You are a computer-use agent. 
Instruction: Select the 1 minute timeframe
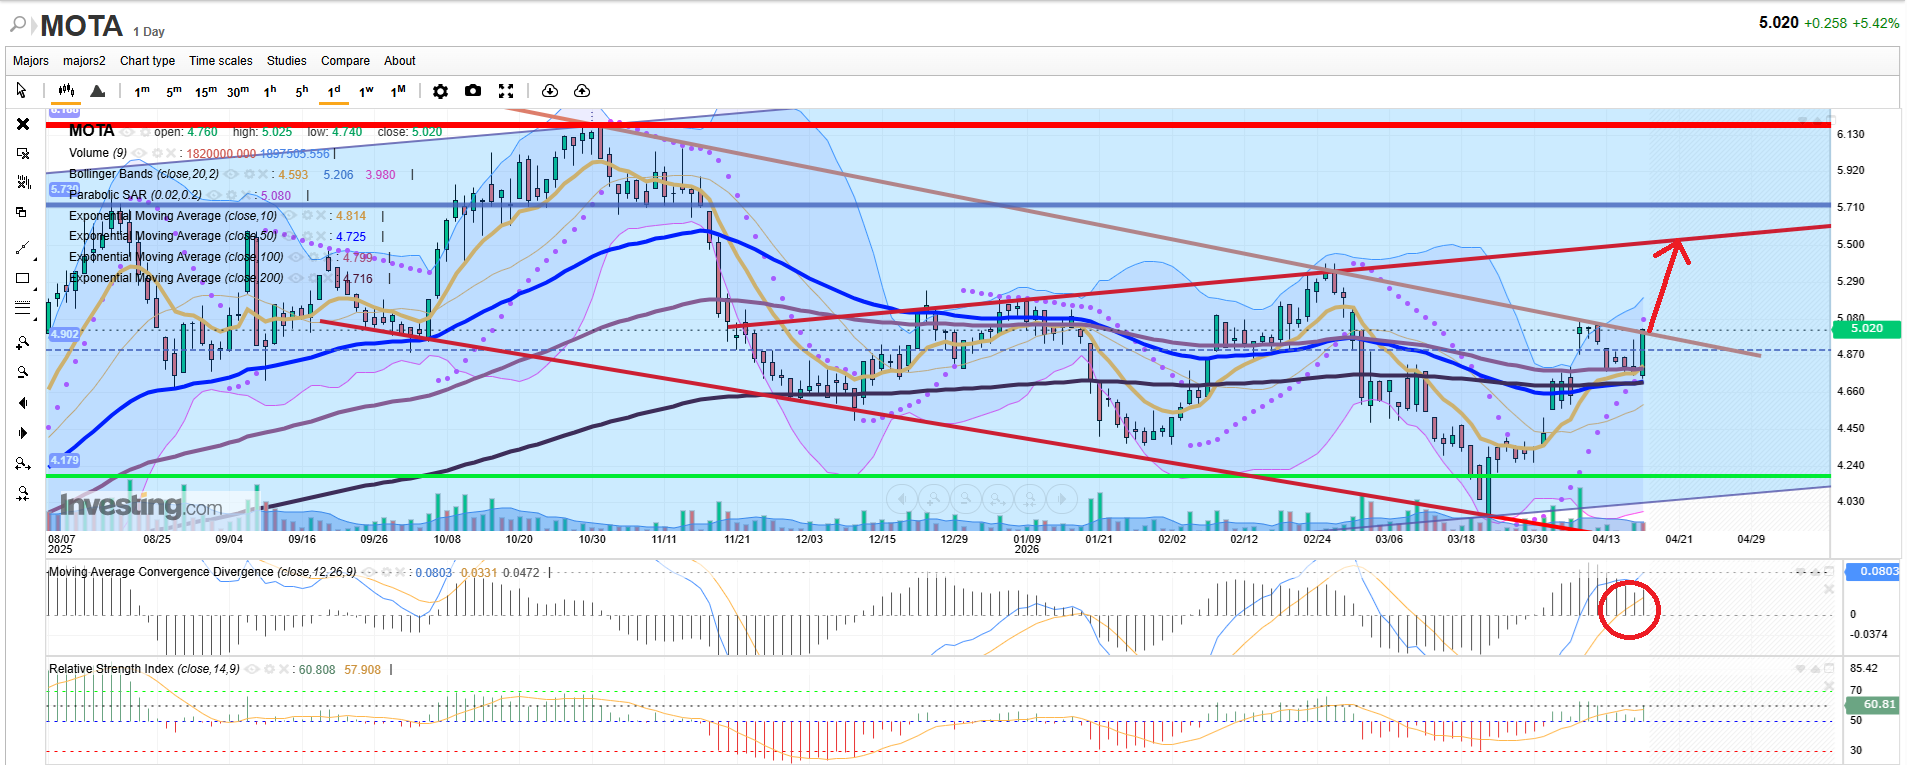(x=142, y=91)
